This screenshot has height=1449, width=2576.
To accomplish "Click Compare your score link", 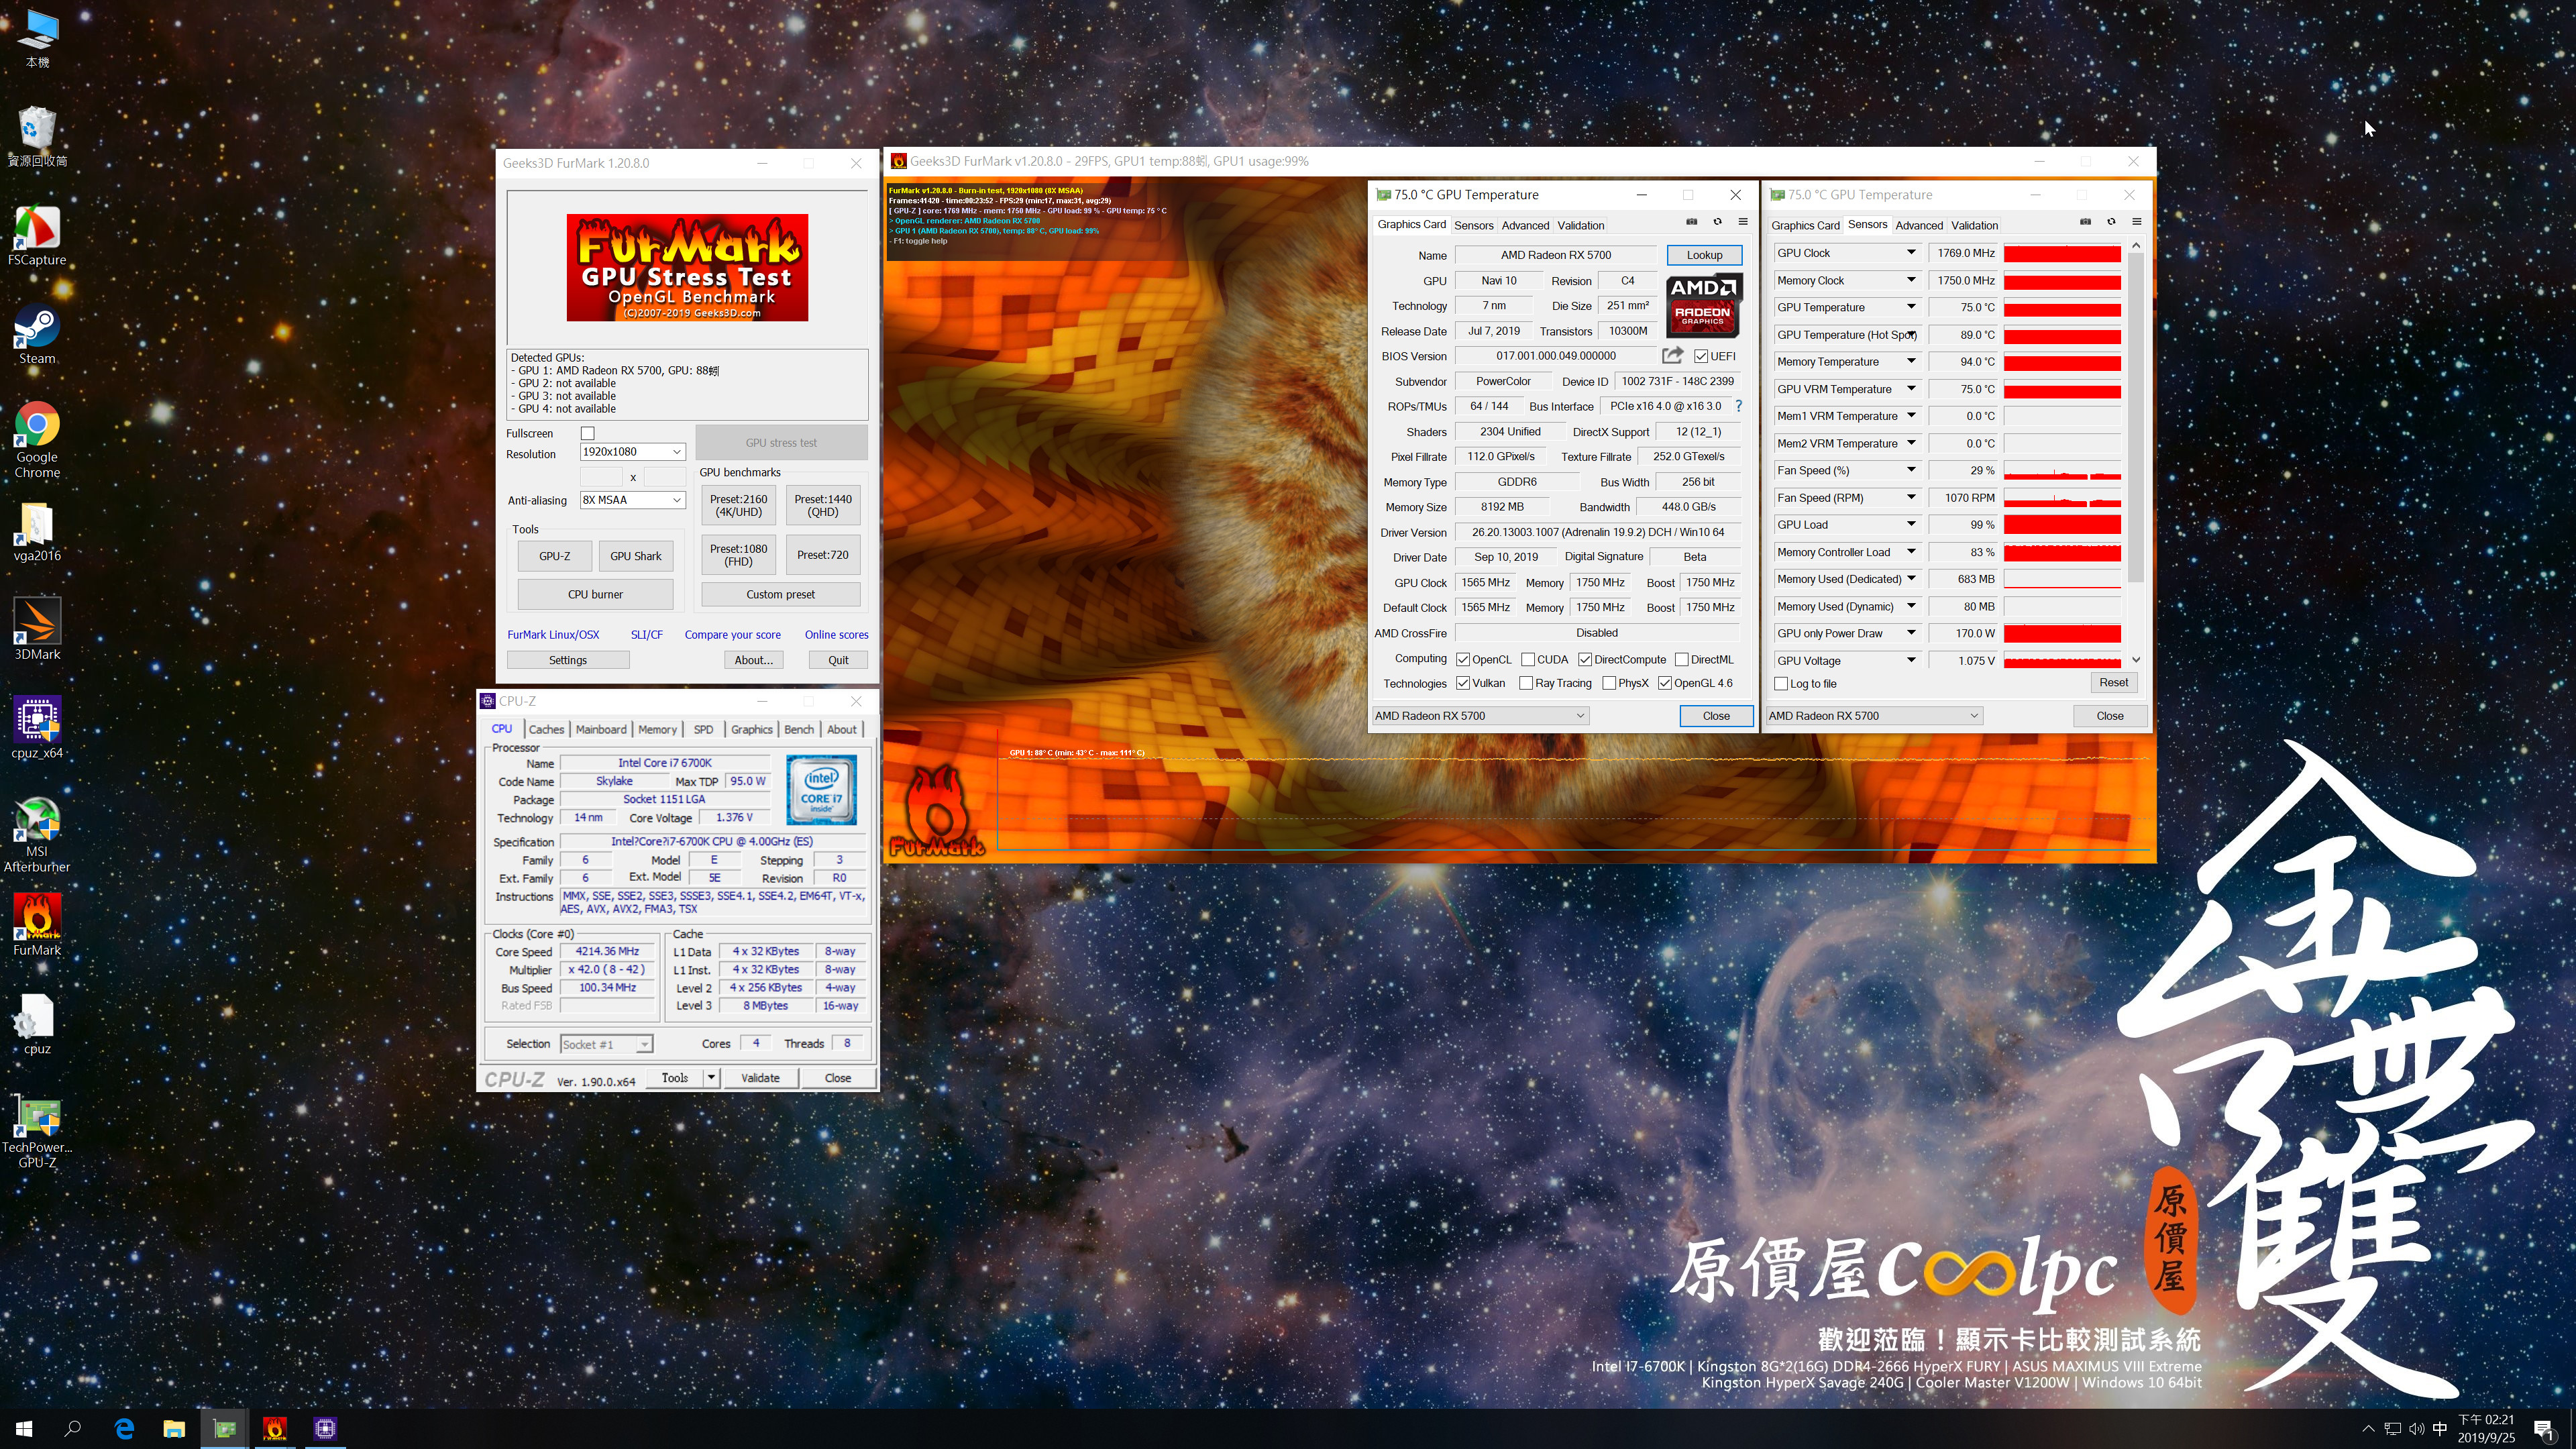I will click(x=732, y=635).
